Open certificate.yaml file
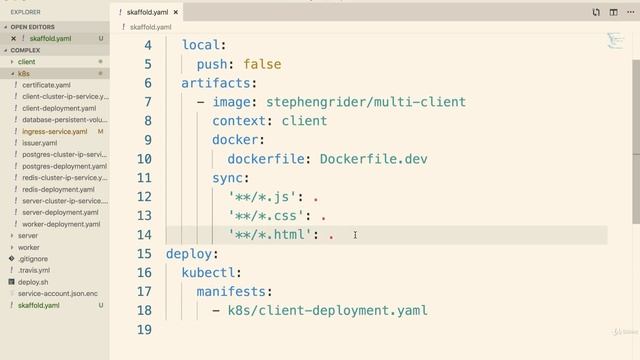Image resolution: width=640 pixels, height=360 pixels. tap(46, 85)
